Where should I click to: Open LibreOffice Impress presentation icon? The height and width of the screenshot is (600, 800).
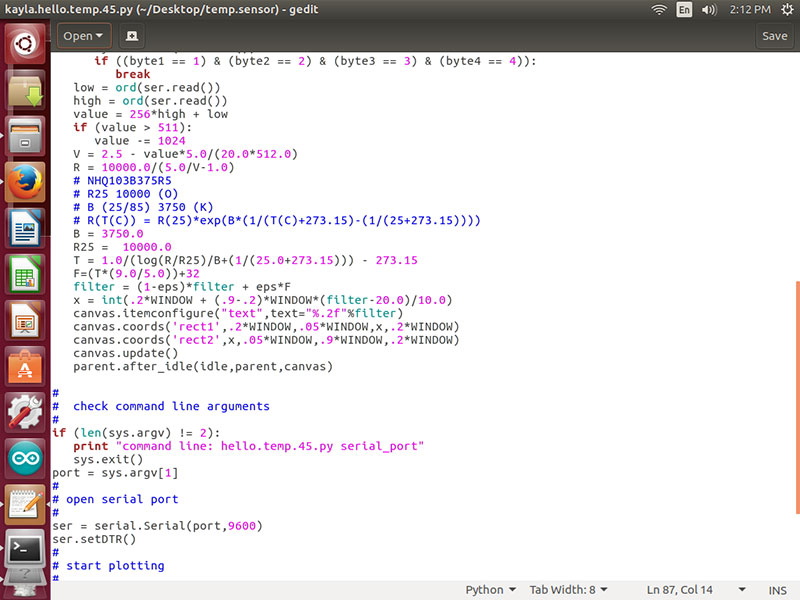point(24,320)
